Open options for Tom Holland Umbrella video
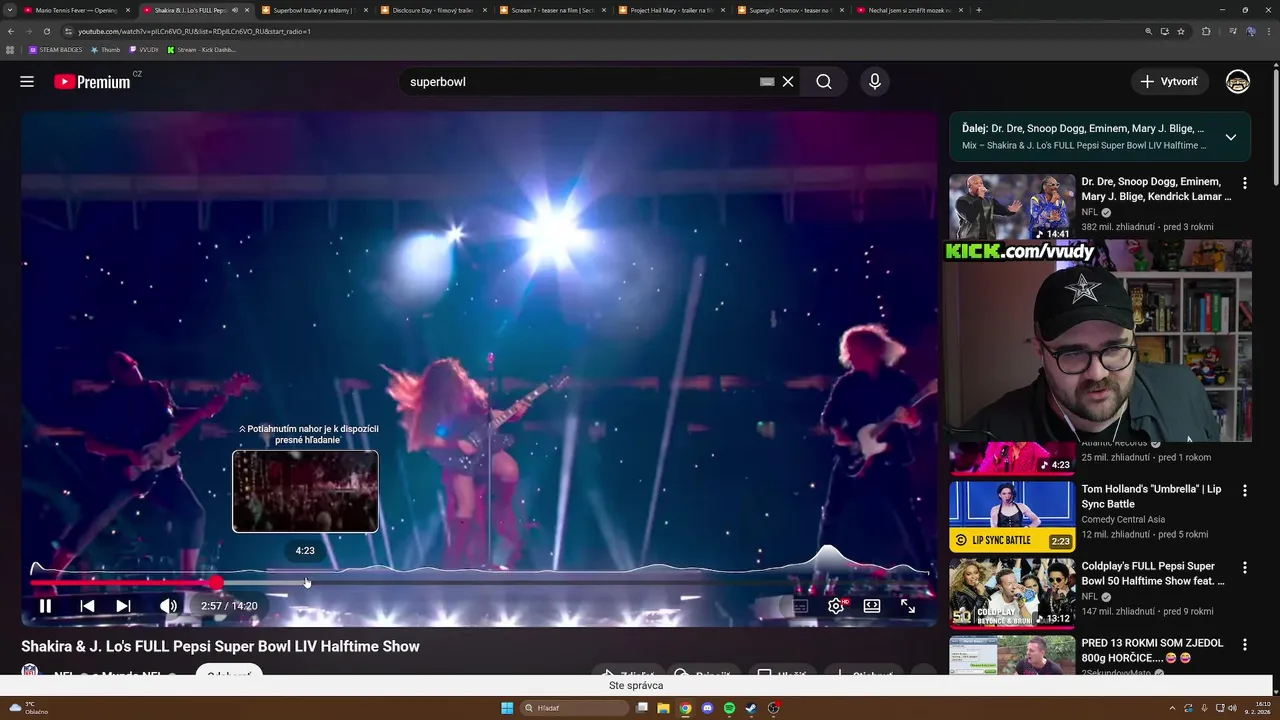This screenshot has width=1280, height=720. coord(1245,491)
